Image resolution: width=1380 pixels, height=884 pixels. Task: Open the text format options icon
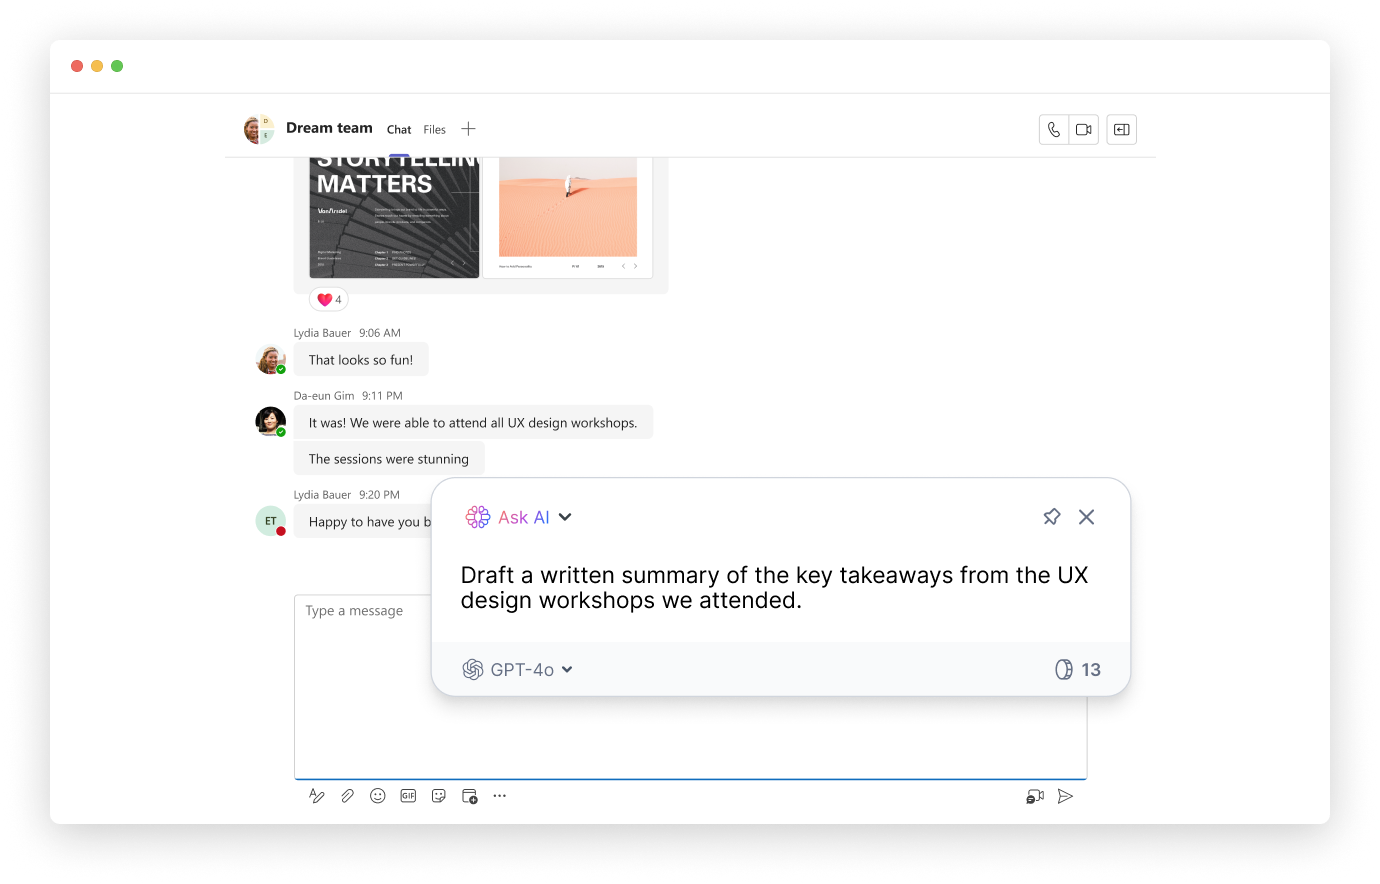(317, 796)
